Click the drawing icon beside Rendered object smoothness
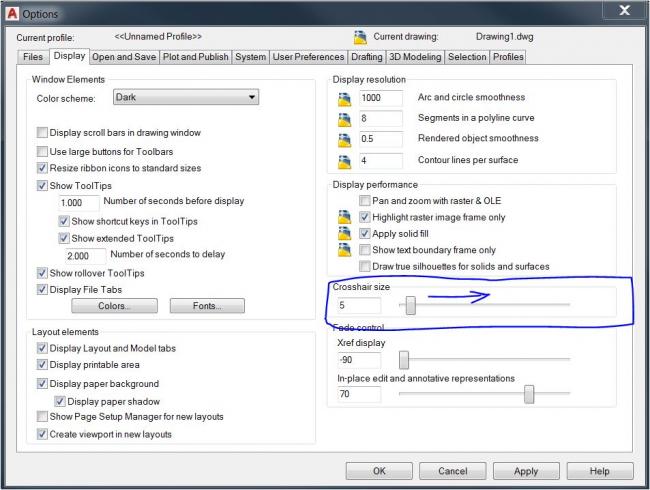 pos(346,139)
